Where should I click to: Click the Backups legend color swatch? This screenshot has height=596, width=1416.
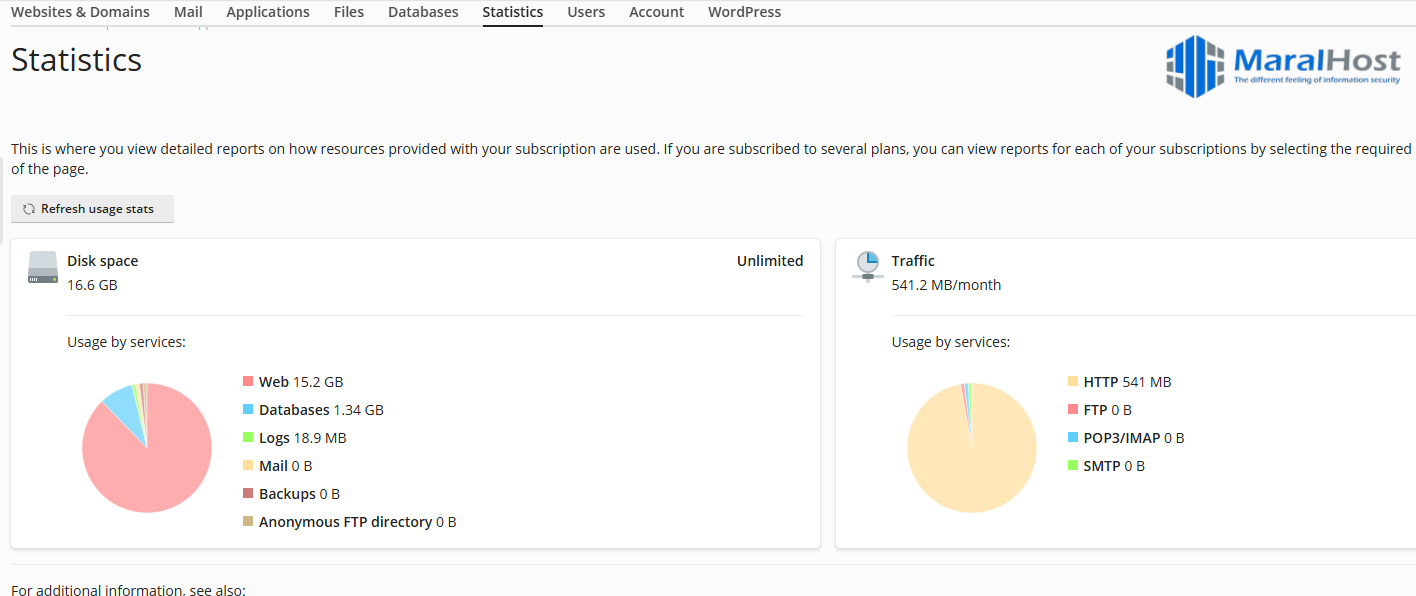tap(248, 494)
